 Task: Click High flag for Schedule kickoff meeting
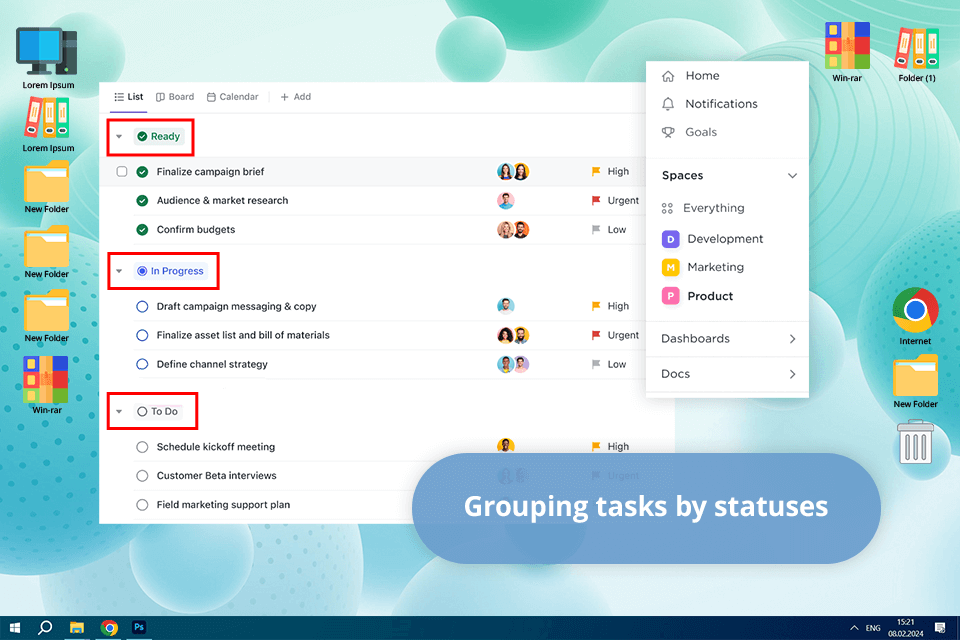[596, 446]
